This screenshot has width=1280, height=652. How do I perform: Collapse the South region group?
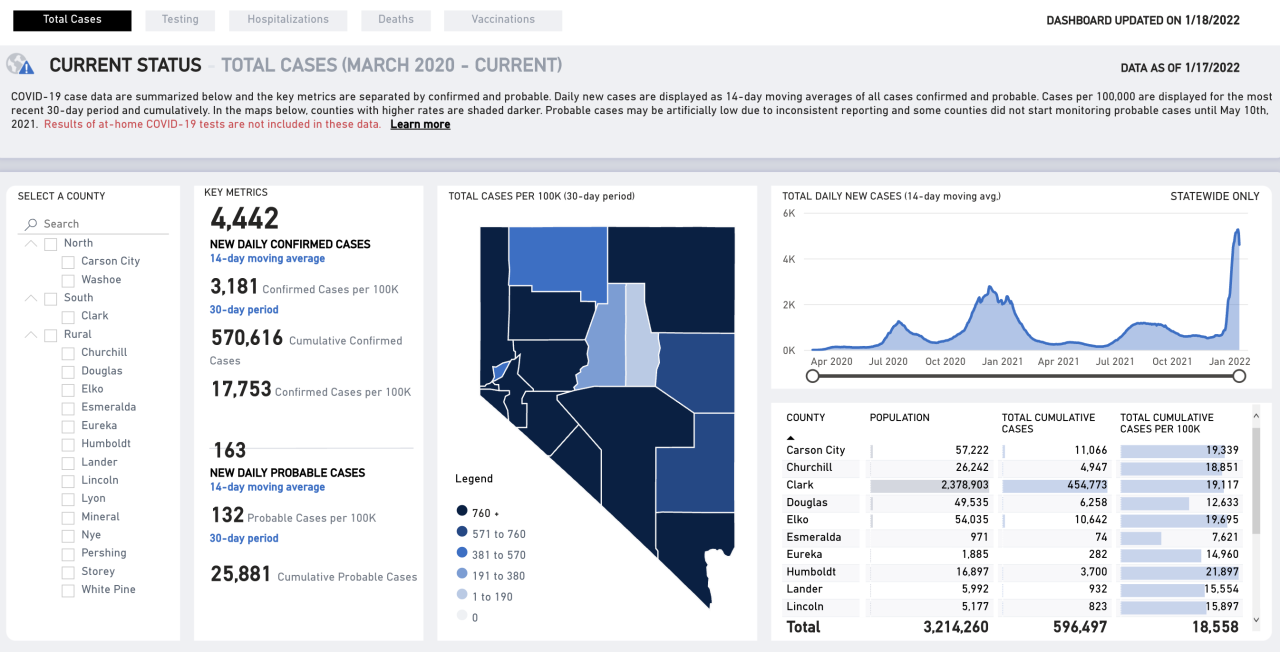31,298
